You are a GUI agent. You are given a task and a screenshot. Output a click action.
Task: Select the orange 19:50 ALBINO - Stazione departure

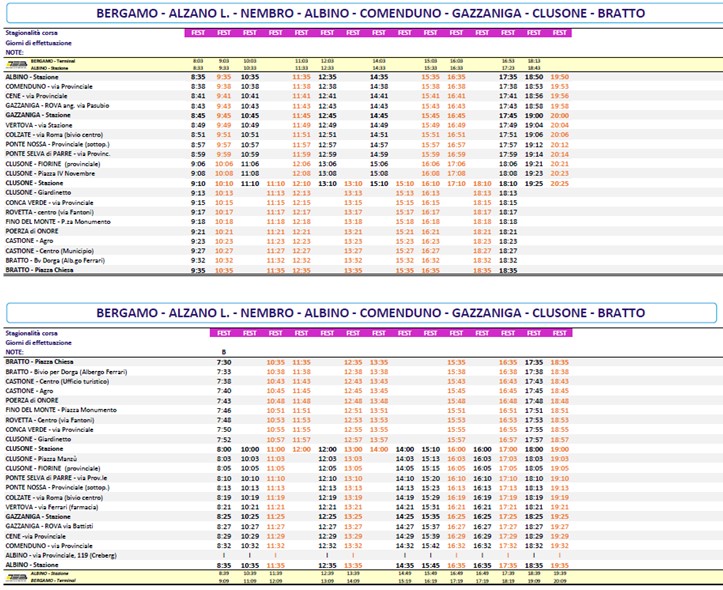[559, 77]
